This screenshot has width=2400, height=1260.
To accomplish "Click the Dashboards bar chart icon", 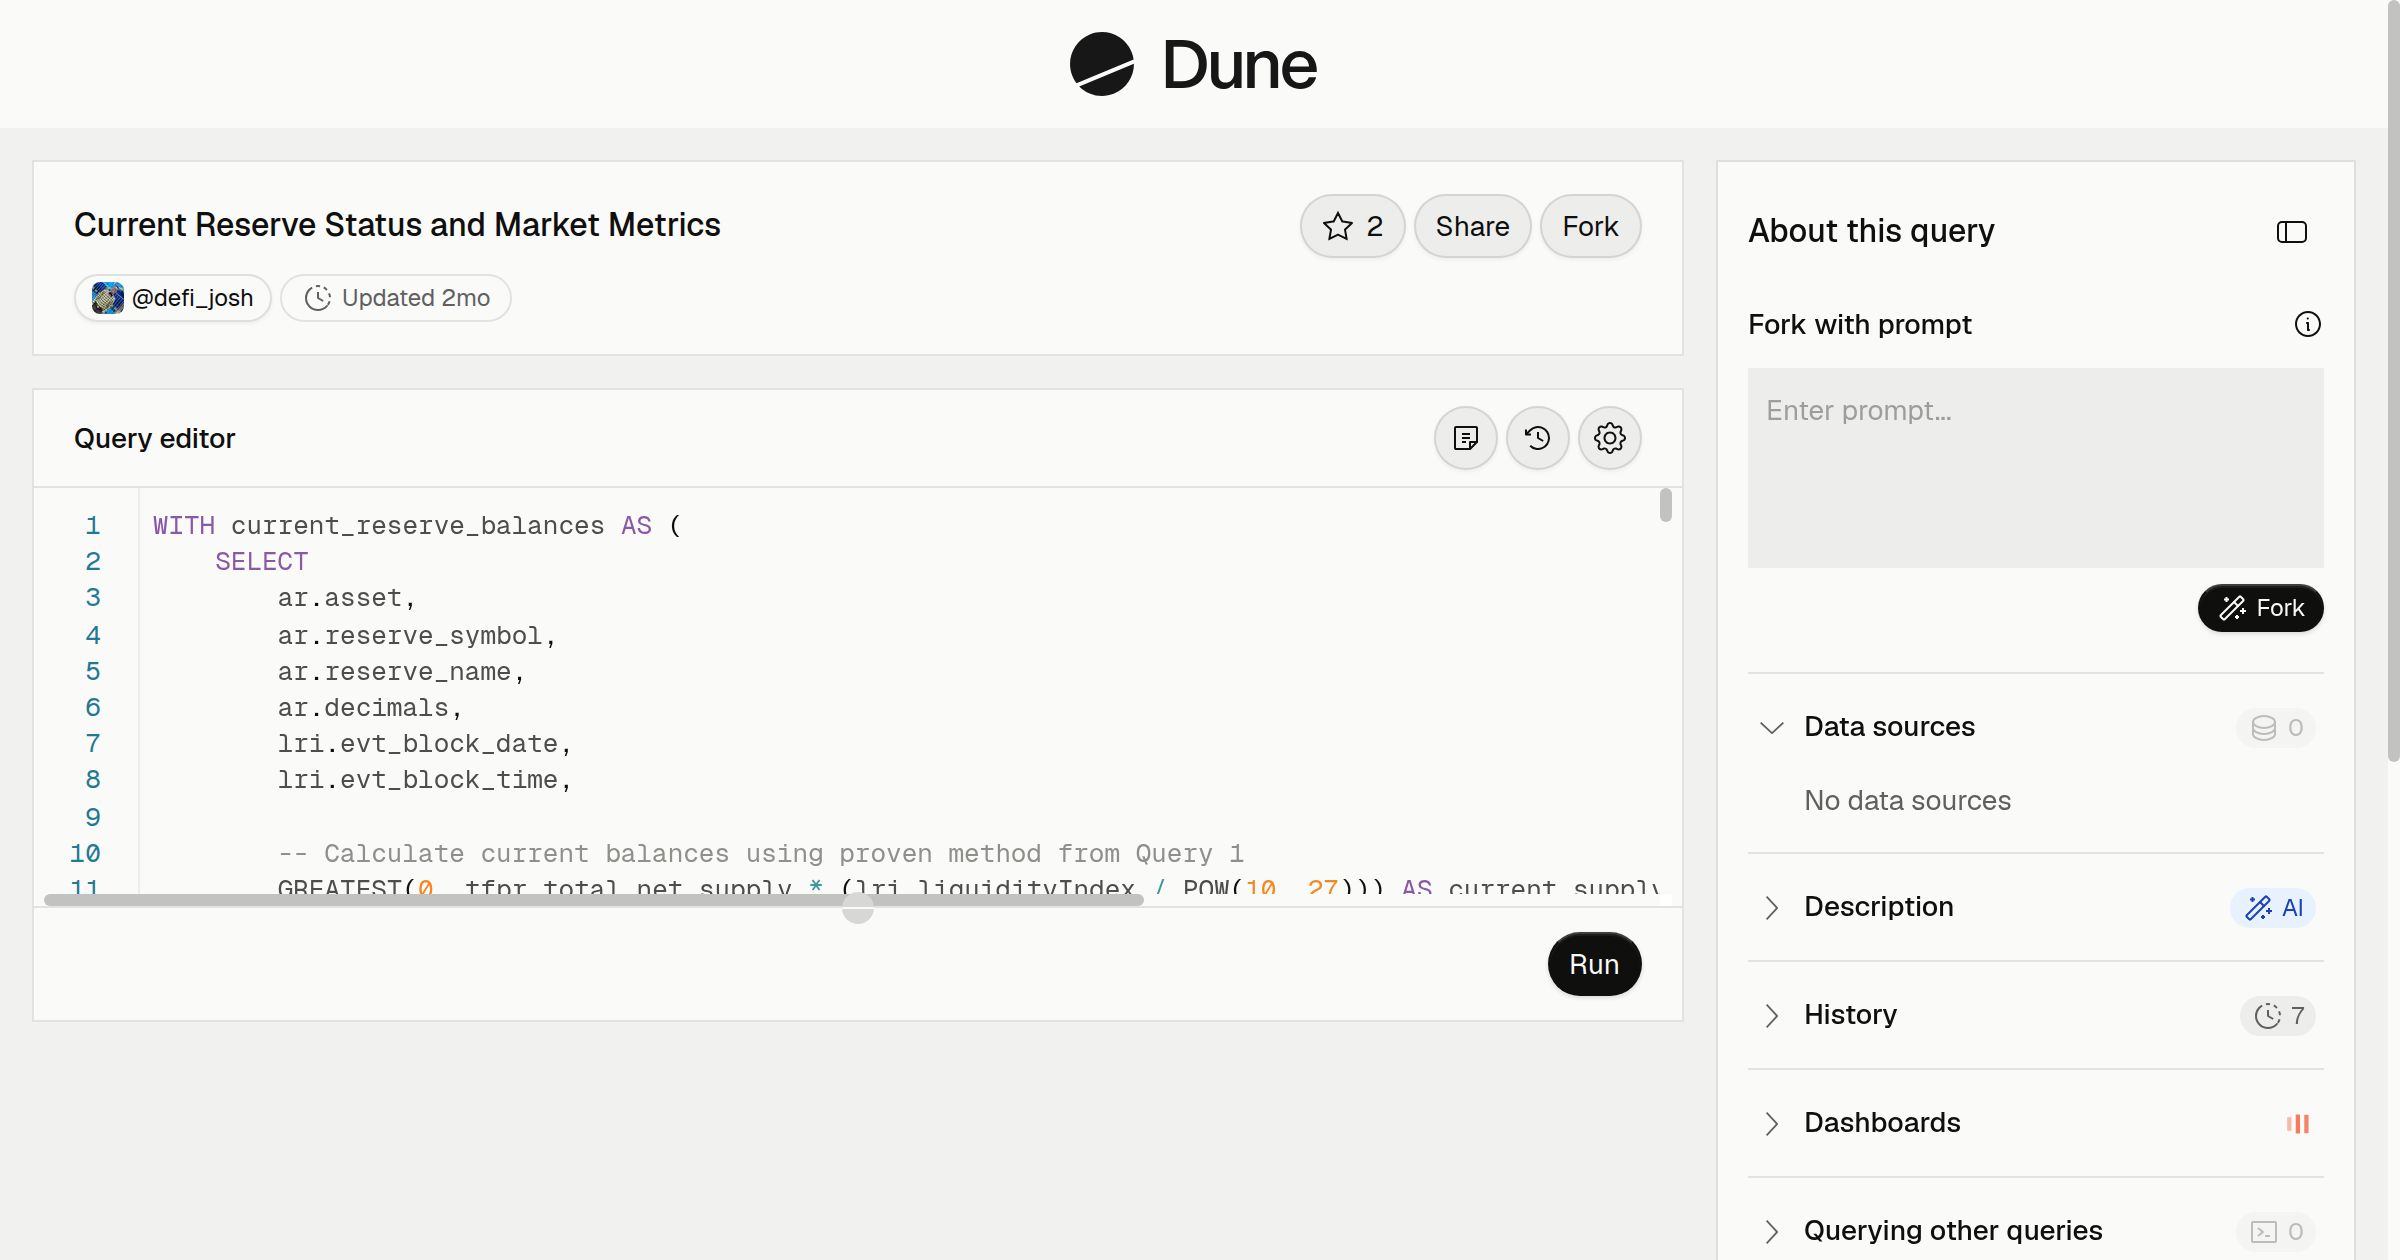I will (2298, 1123).
